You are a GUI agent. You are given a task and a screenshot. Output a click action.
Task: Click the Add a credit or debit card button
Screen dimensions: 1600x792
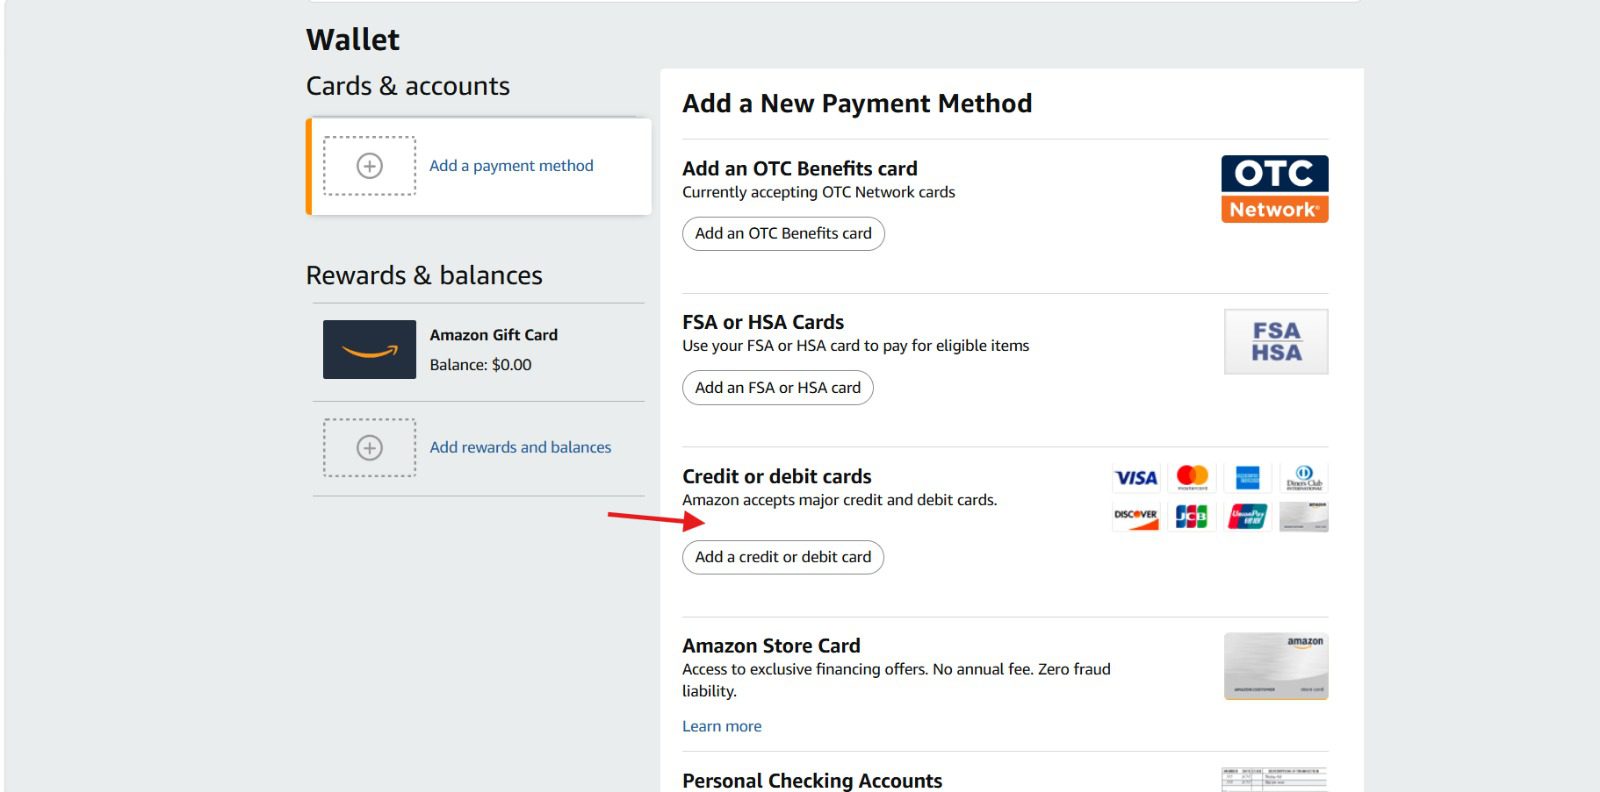(x=783, y=557)
